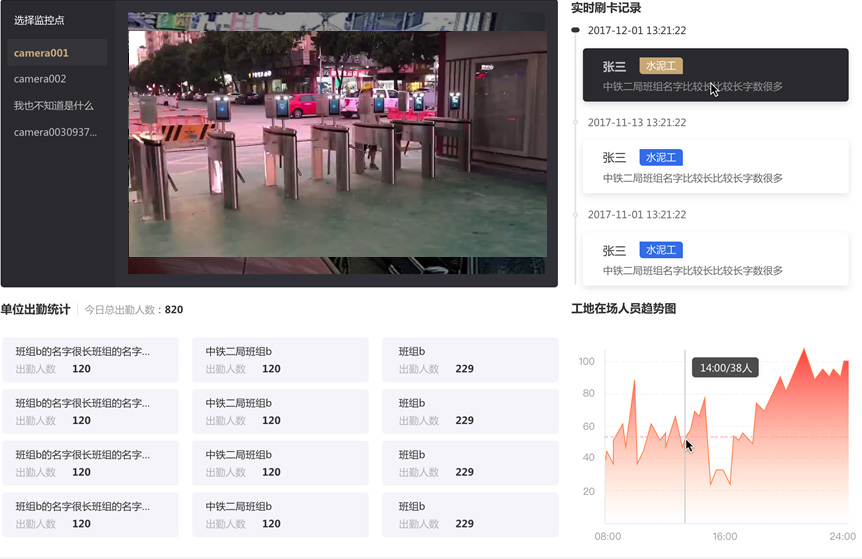Click the blue 水泥工 tag under 2017-11-13
Image resolution: width=862 pixels, height=559 pixels.
tap(660, 158)
